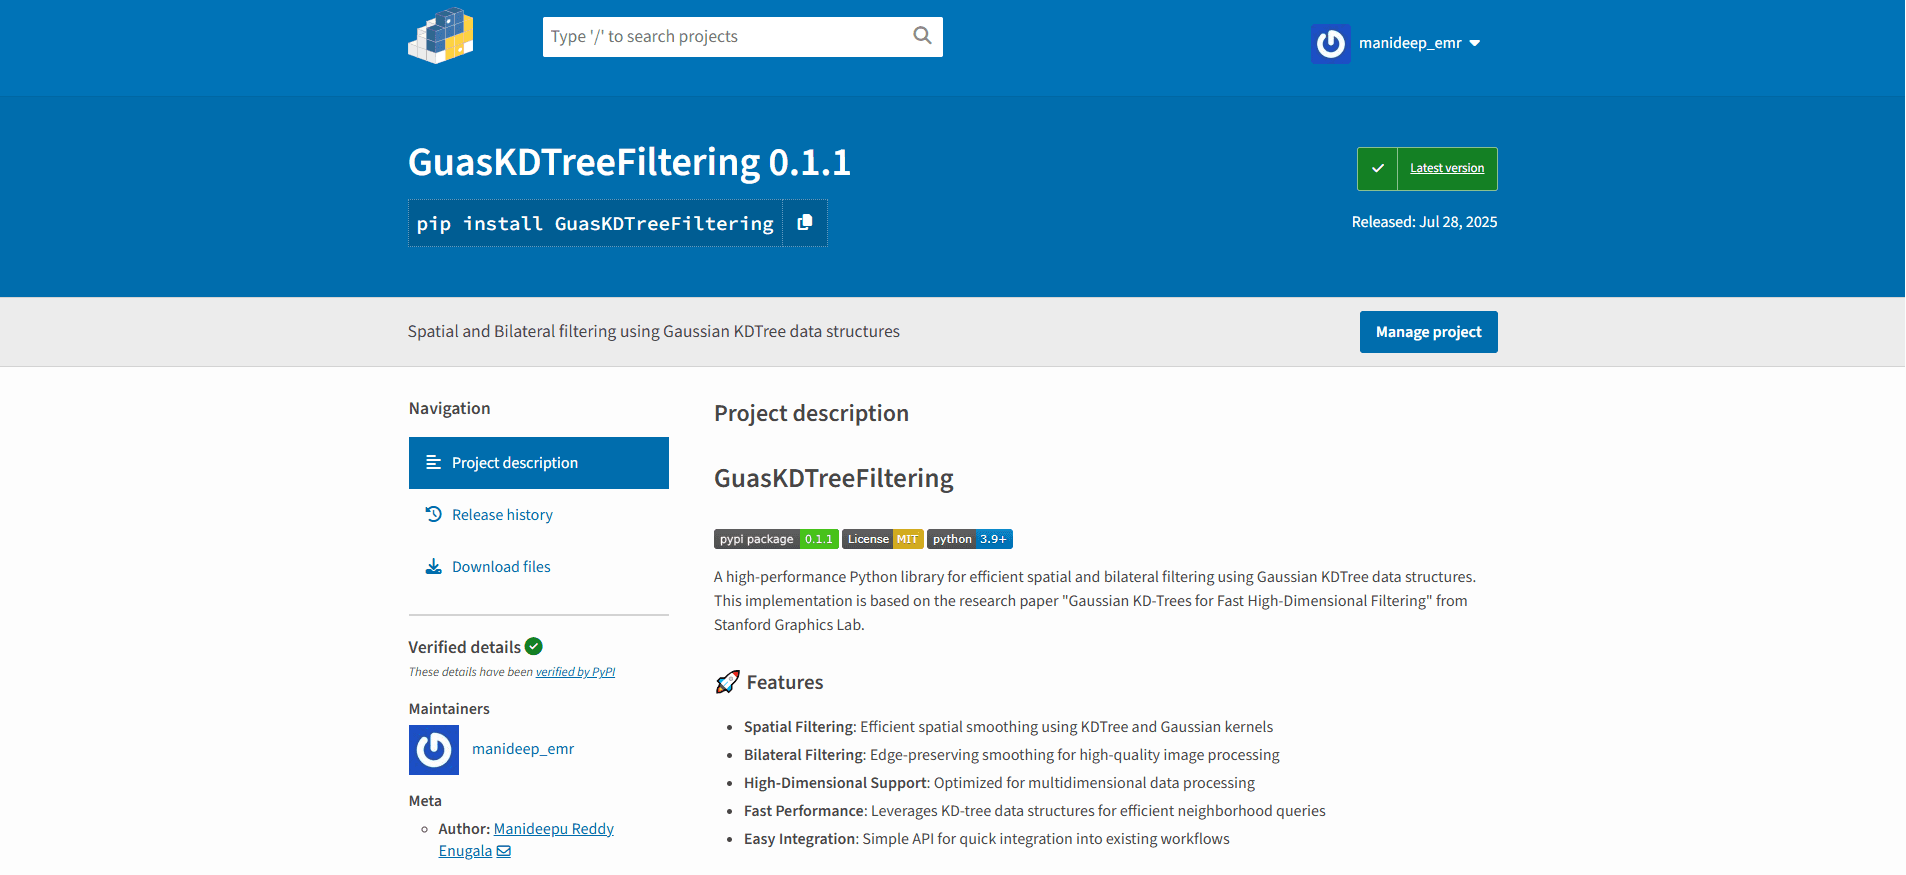Image resolution: width=1906 pixels, height=875 pixels.
Task: Click the manideep_emr avatar in header
Action: (1330, 43)
